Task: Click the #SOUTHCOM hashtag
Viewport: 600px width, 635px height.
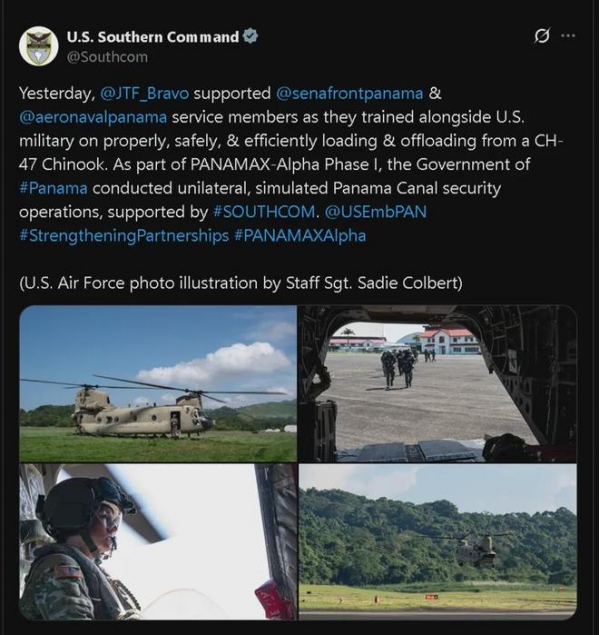Action: click(x=264, y=212)
